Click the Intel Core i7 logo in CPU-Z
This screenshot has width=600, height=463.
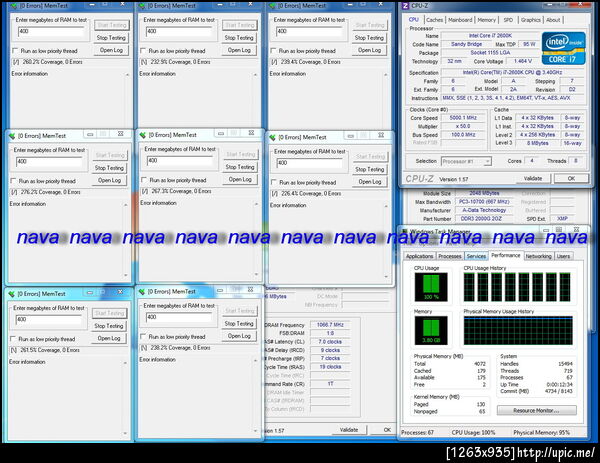point(563,49)
